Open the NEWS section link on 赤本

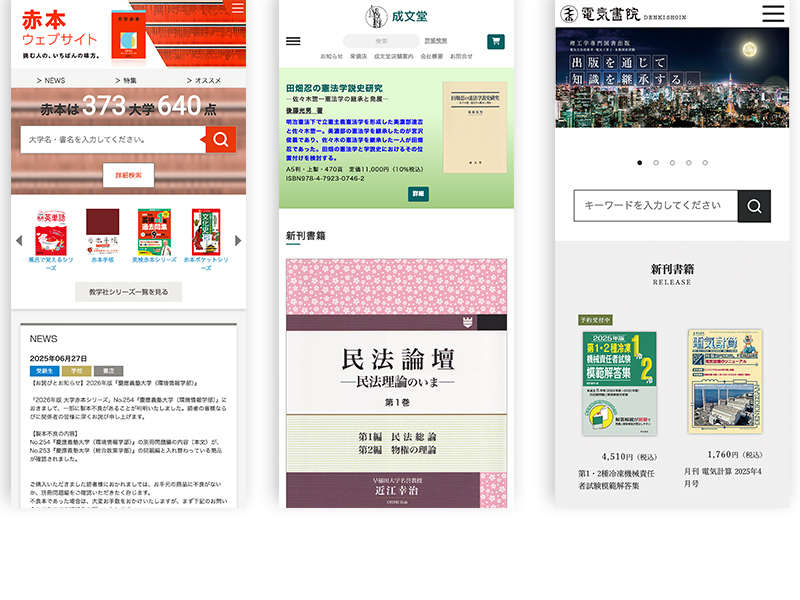click(x=51, y=81)
